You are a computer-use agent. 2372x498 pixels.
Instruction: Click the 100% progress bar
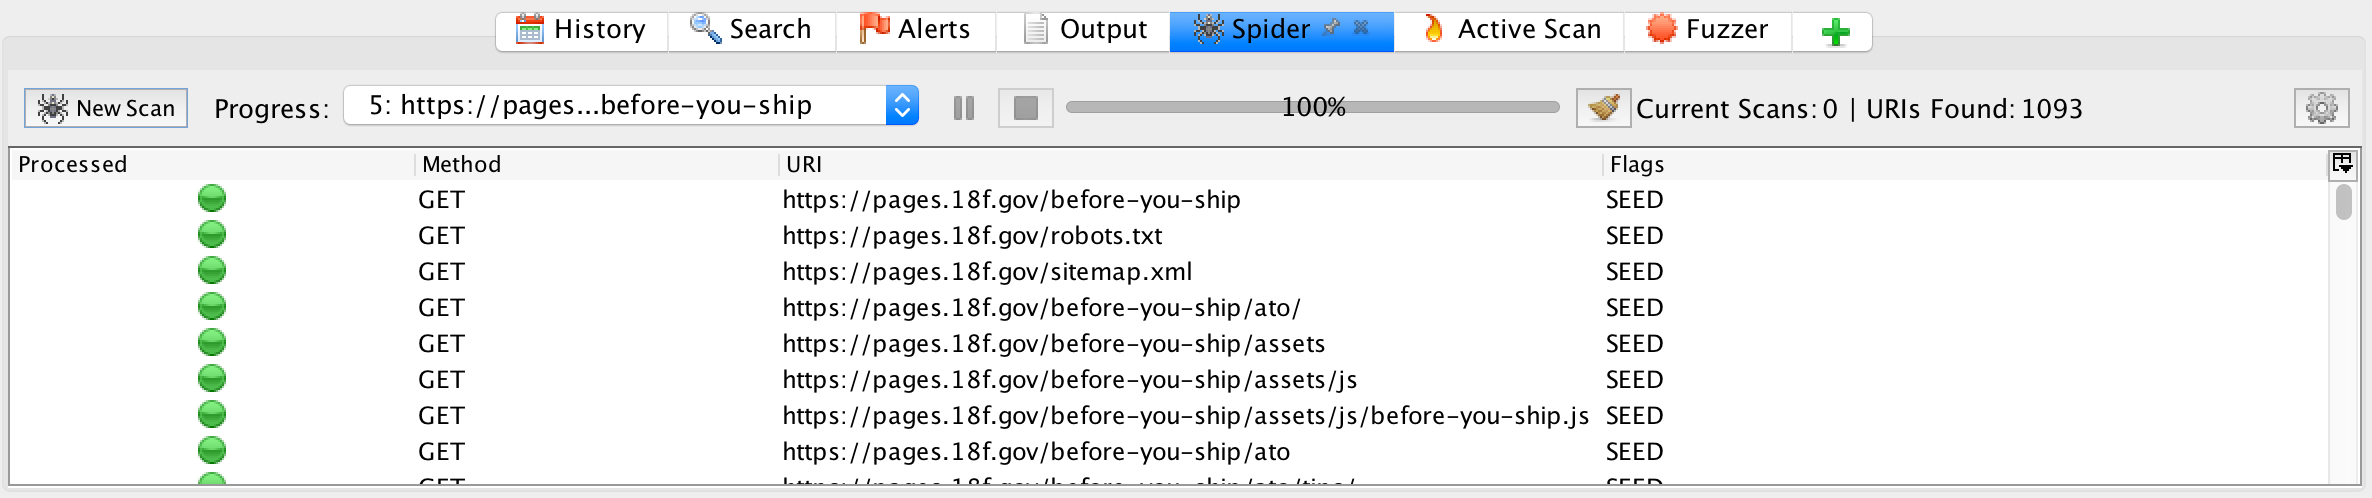(1312, 107)
